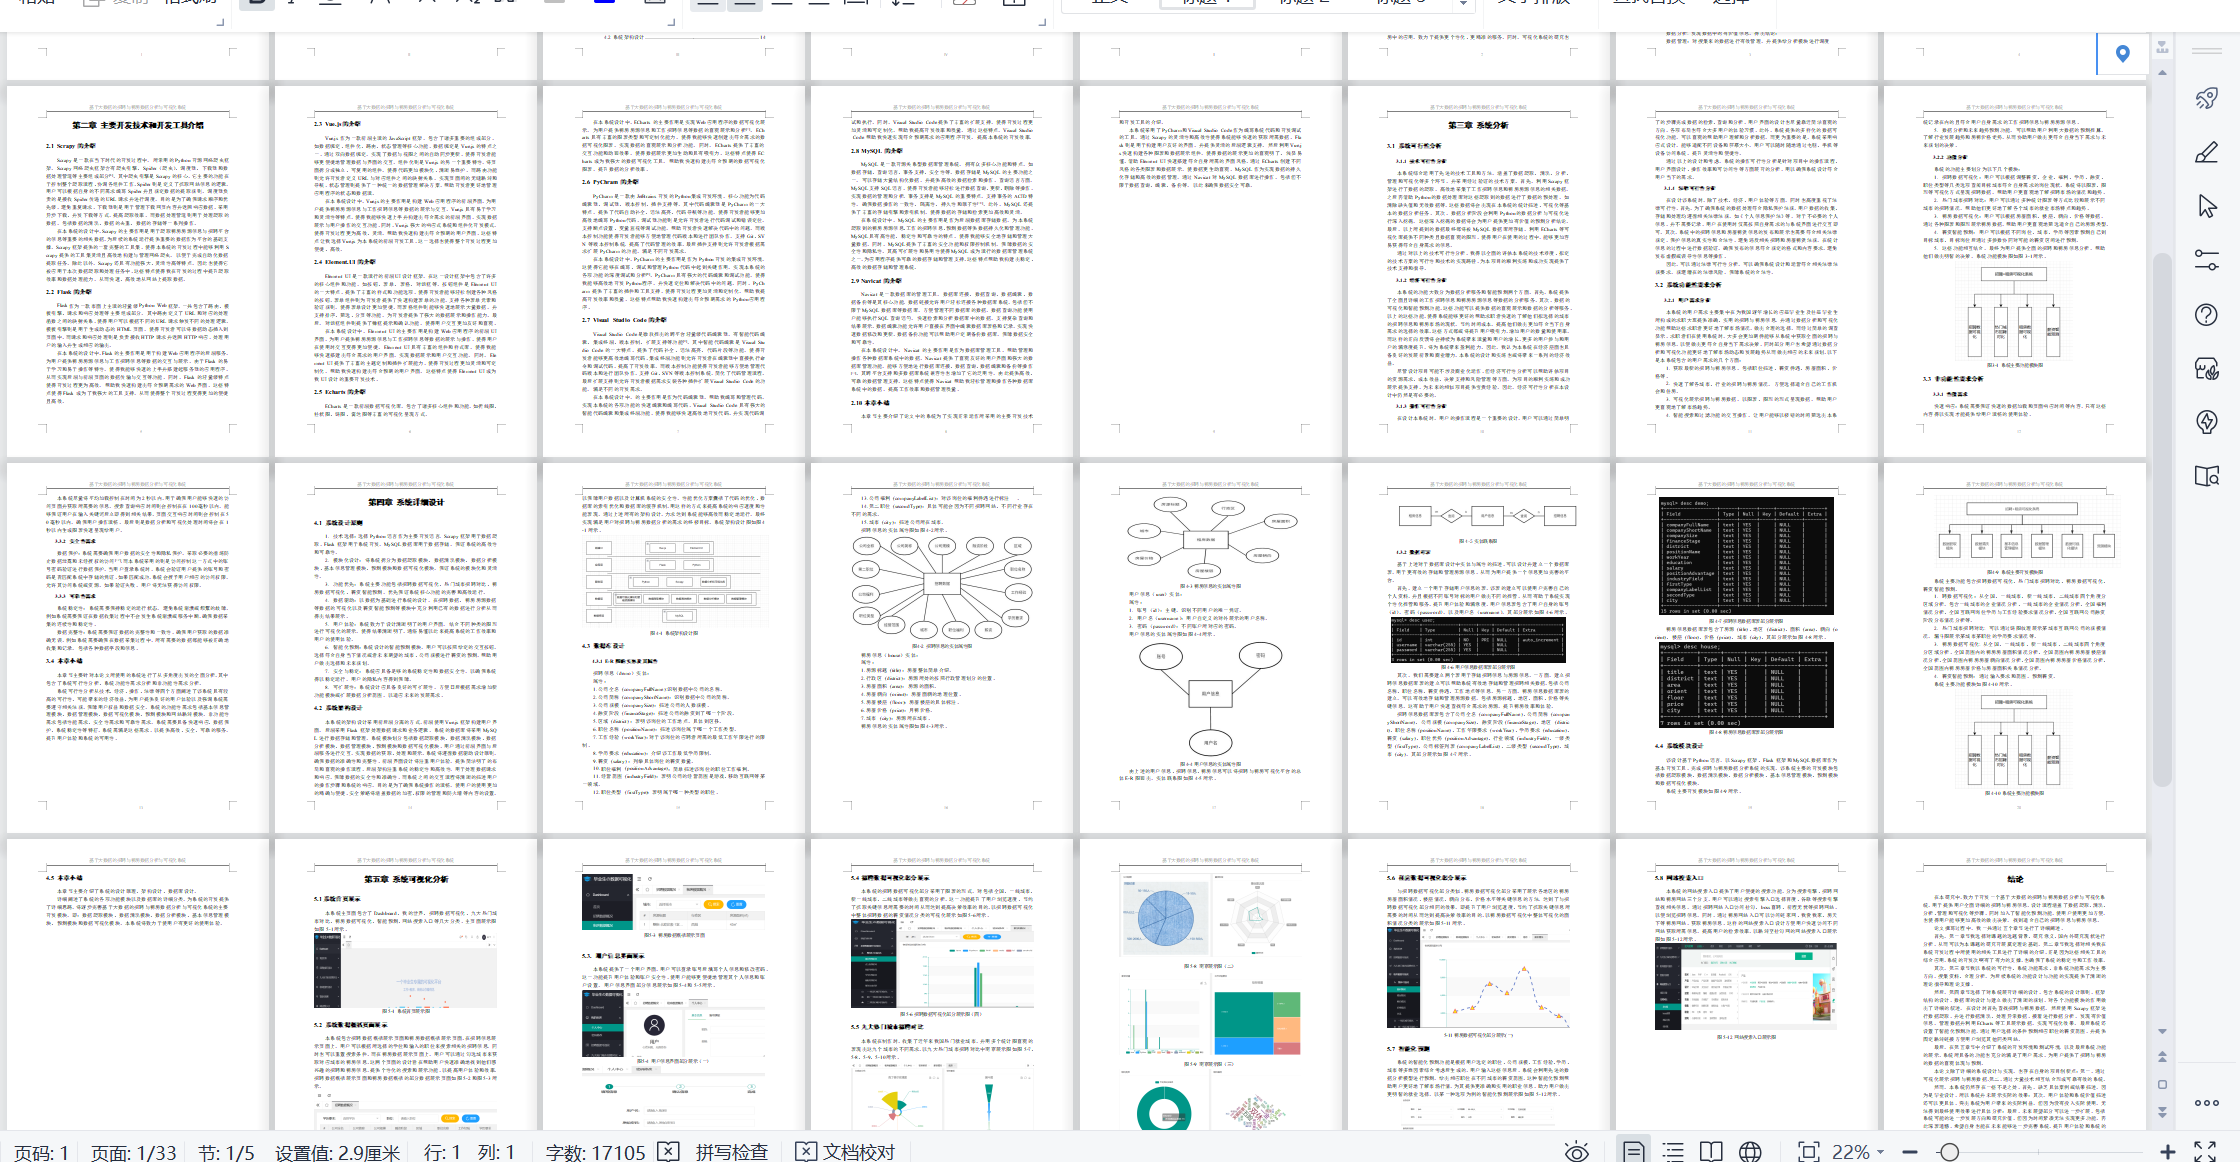Switch to outline view mode

(x=1673, y=1151)
